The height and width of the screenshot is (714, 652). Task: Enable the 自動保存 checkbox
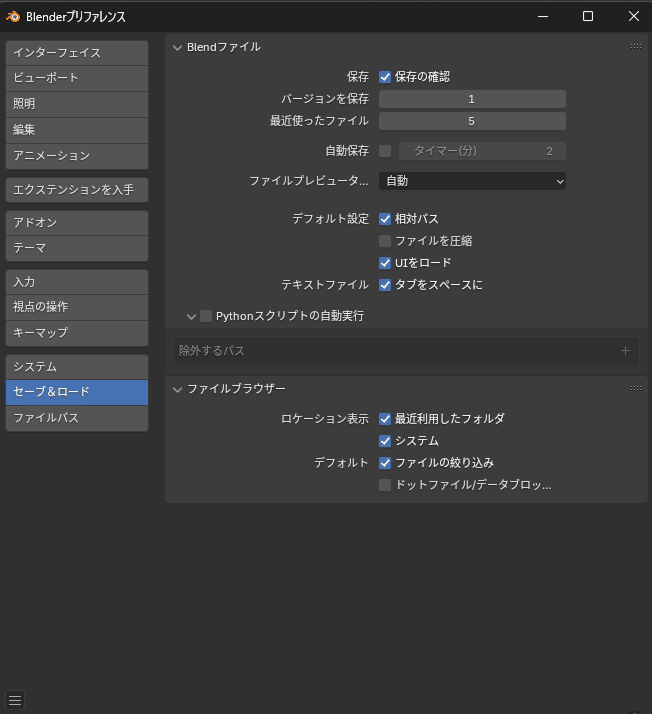click(x=385, y=151)
